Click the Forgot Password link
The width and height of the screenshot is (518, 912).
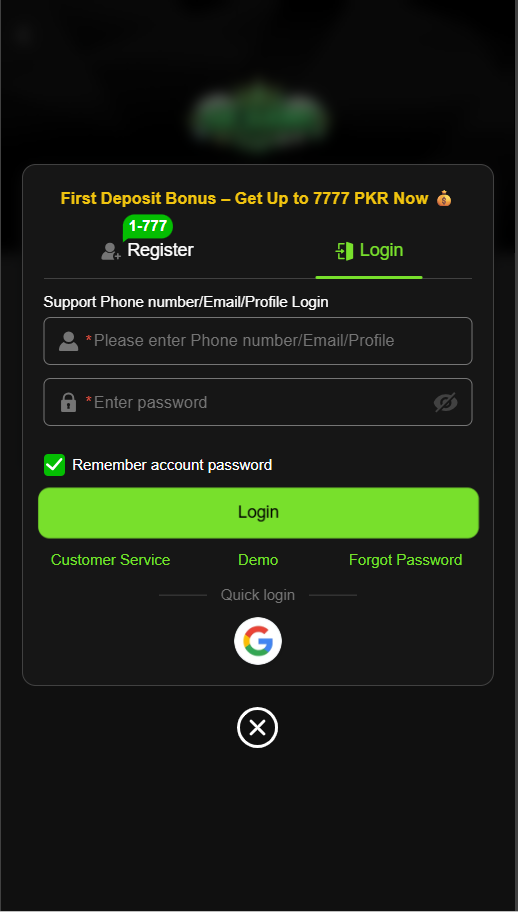(x=406, y=560)
